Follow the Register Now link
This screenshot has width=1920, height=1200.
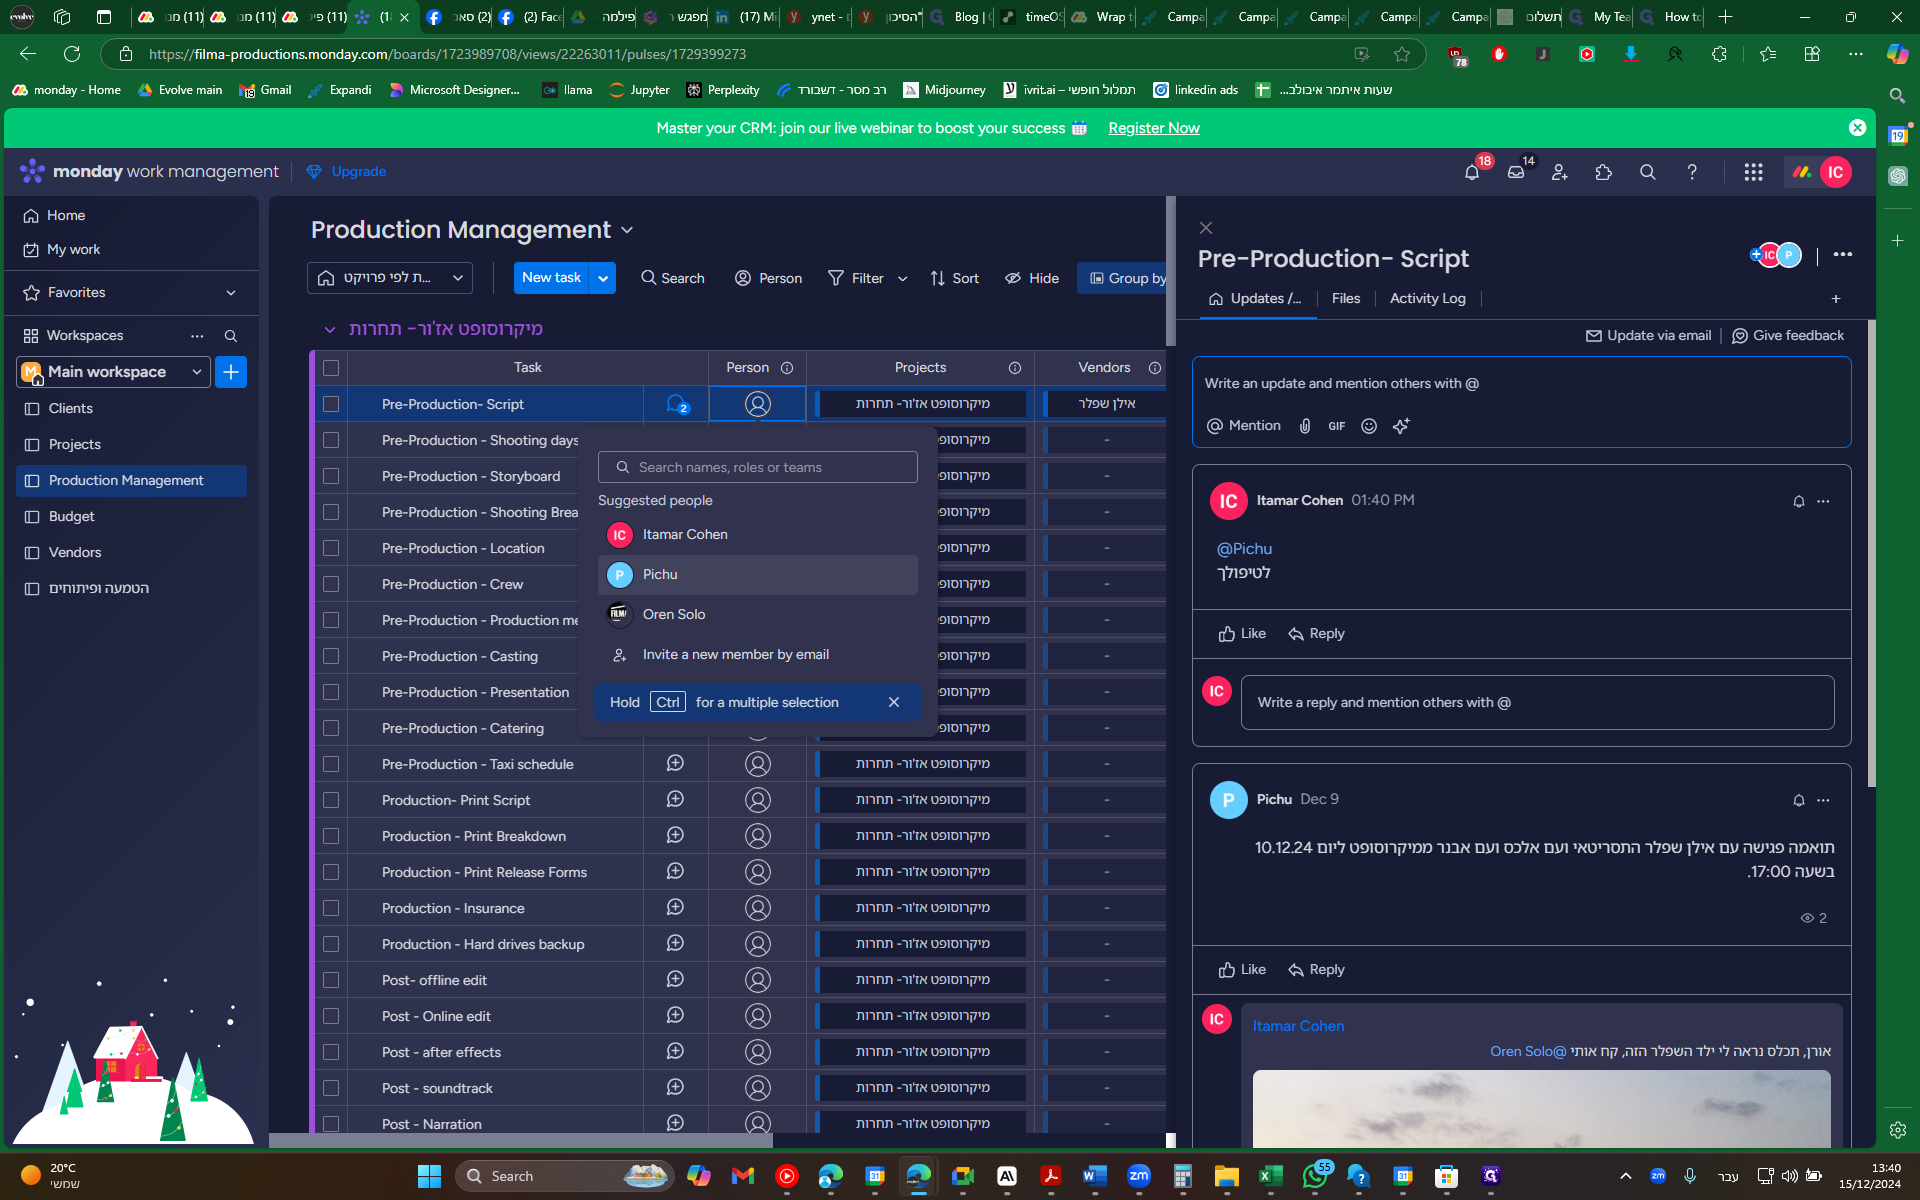click(1154, 128)
